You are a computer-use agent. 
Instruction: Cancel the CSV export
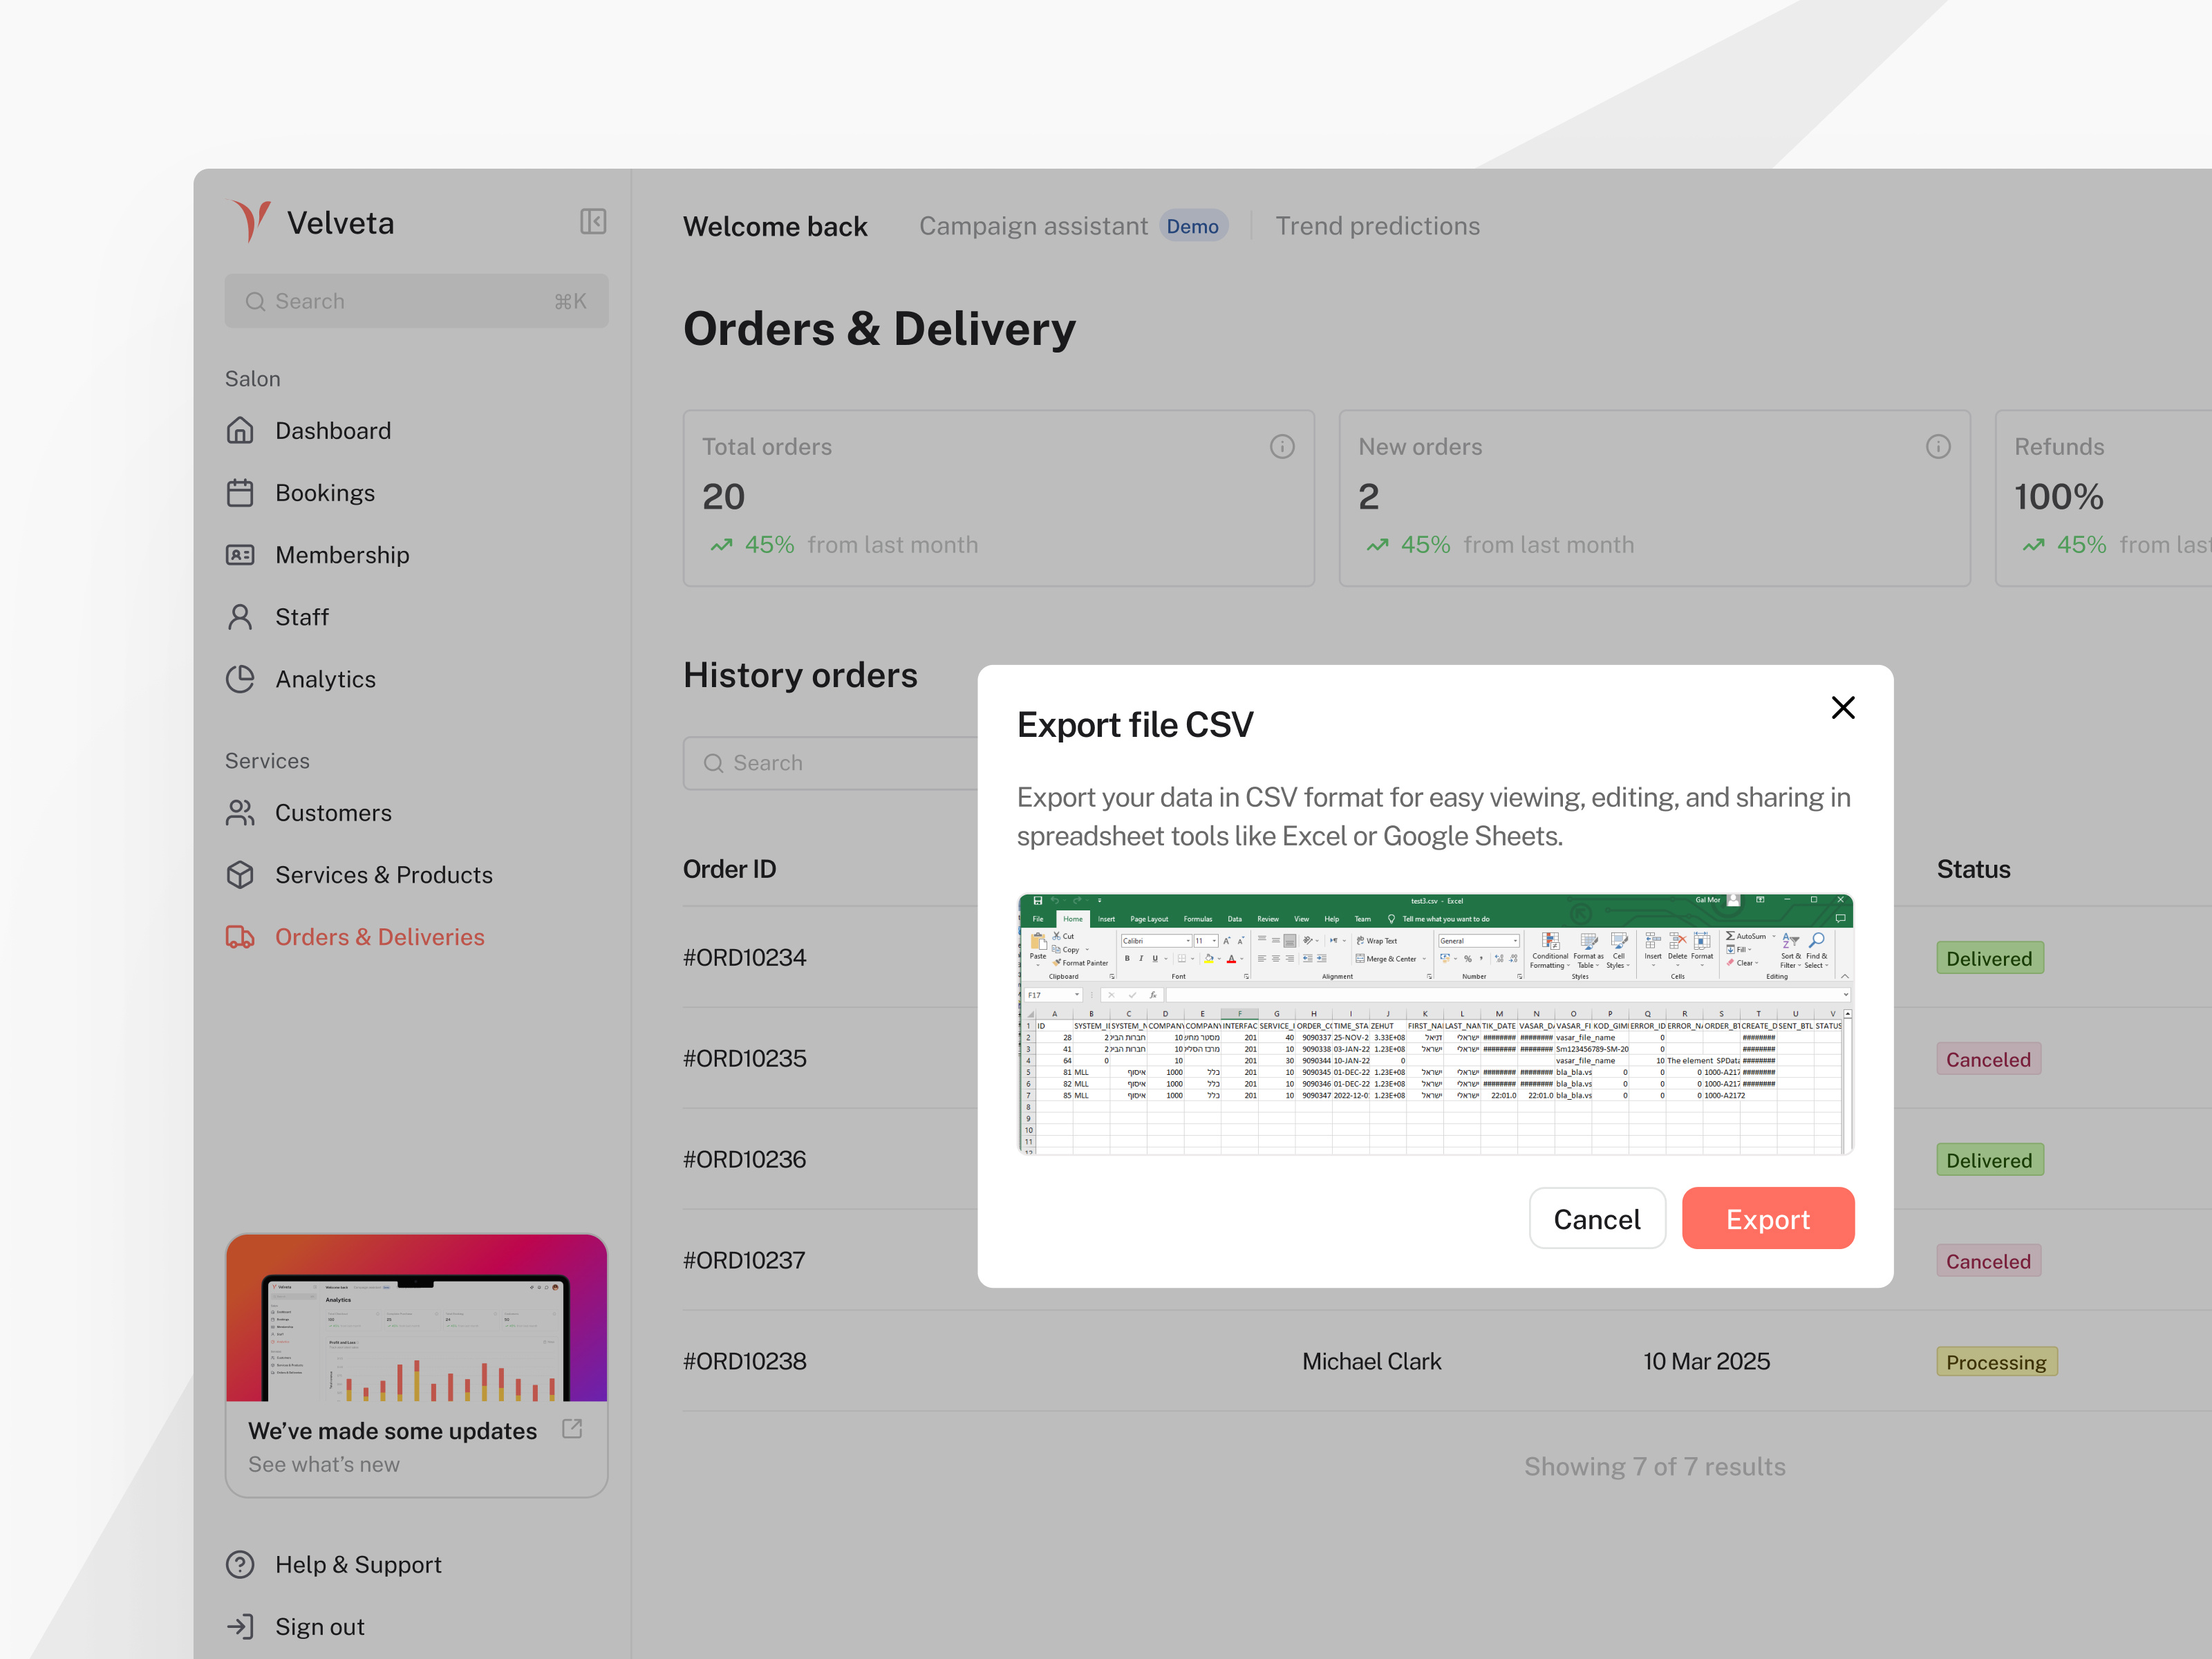[1597, 1218]
